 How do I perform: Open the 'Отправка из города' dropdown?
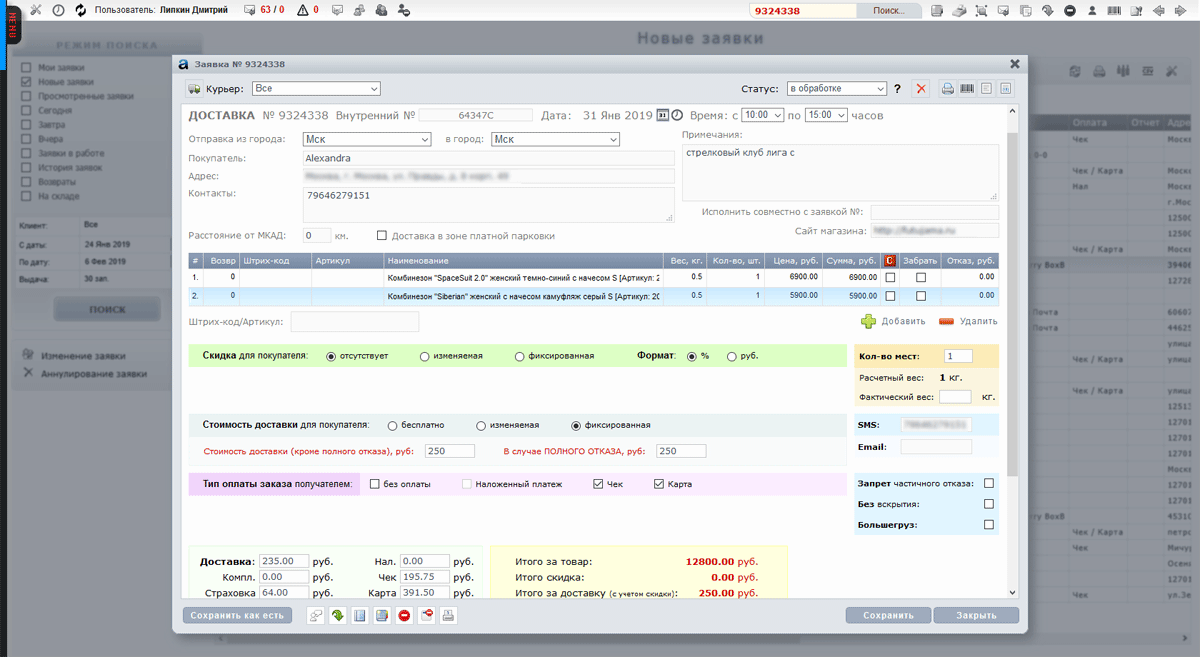366,139
